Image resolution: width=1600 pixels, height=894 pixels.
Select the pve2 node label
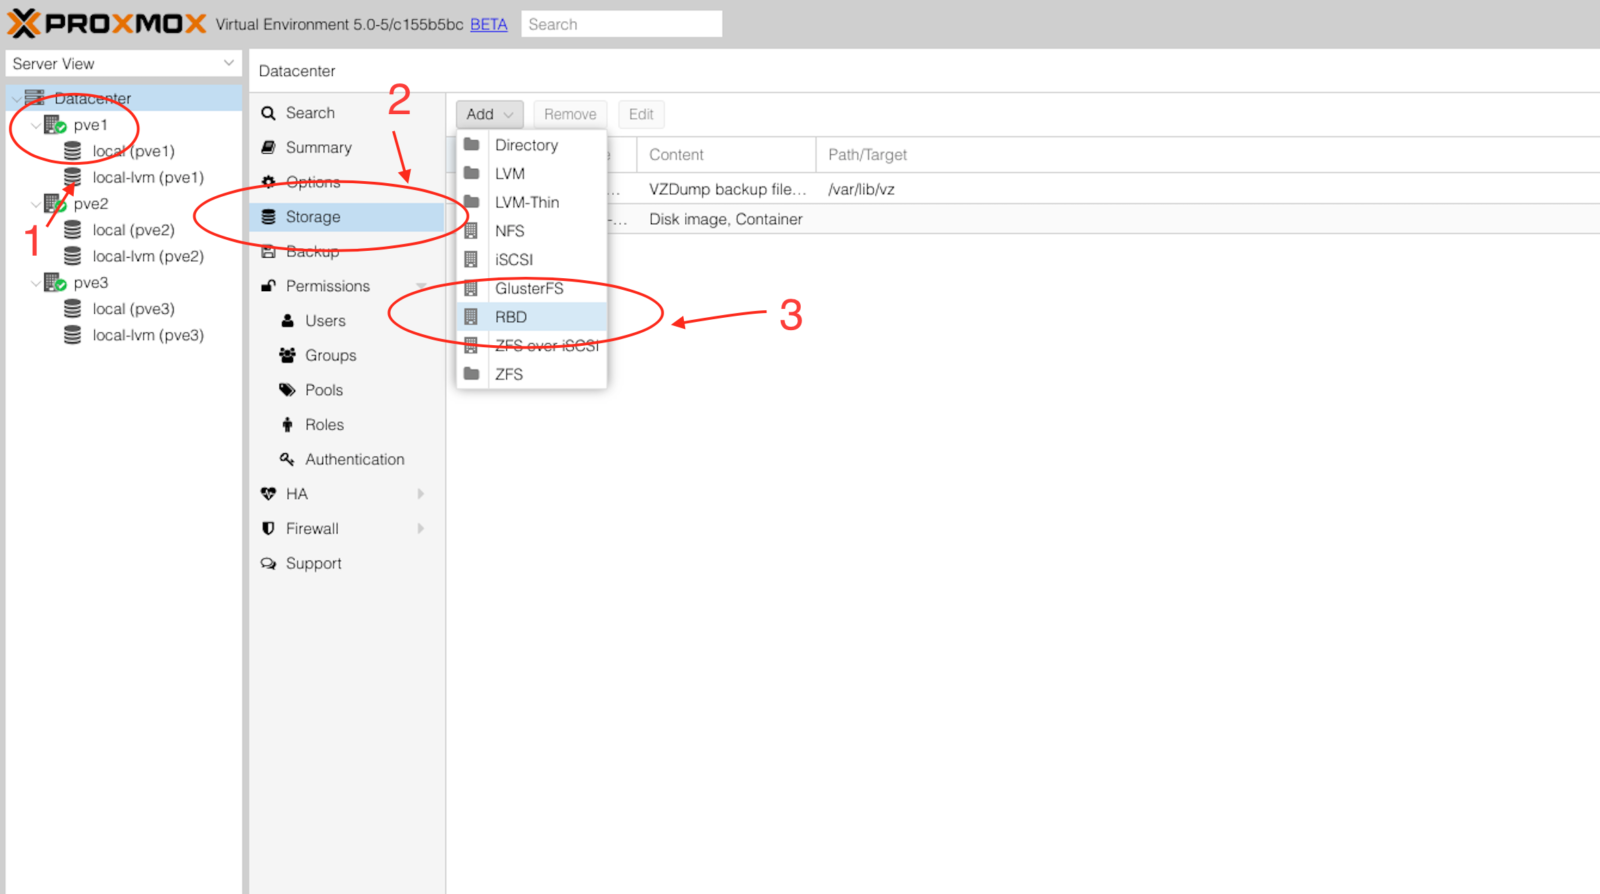[x=91, y=204]
